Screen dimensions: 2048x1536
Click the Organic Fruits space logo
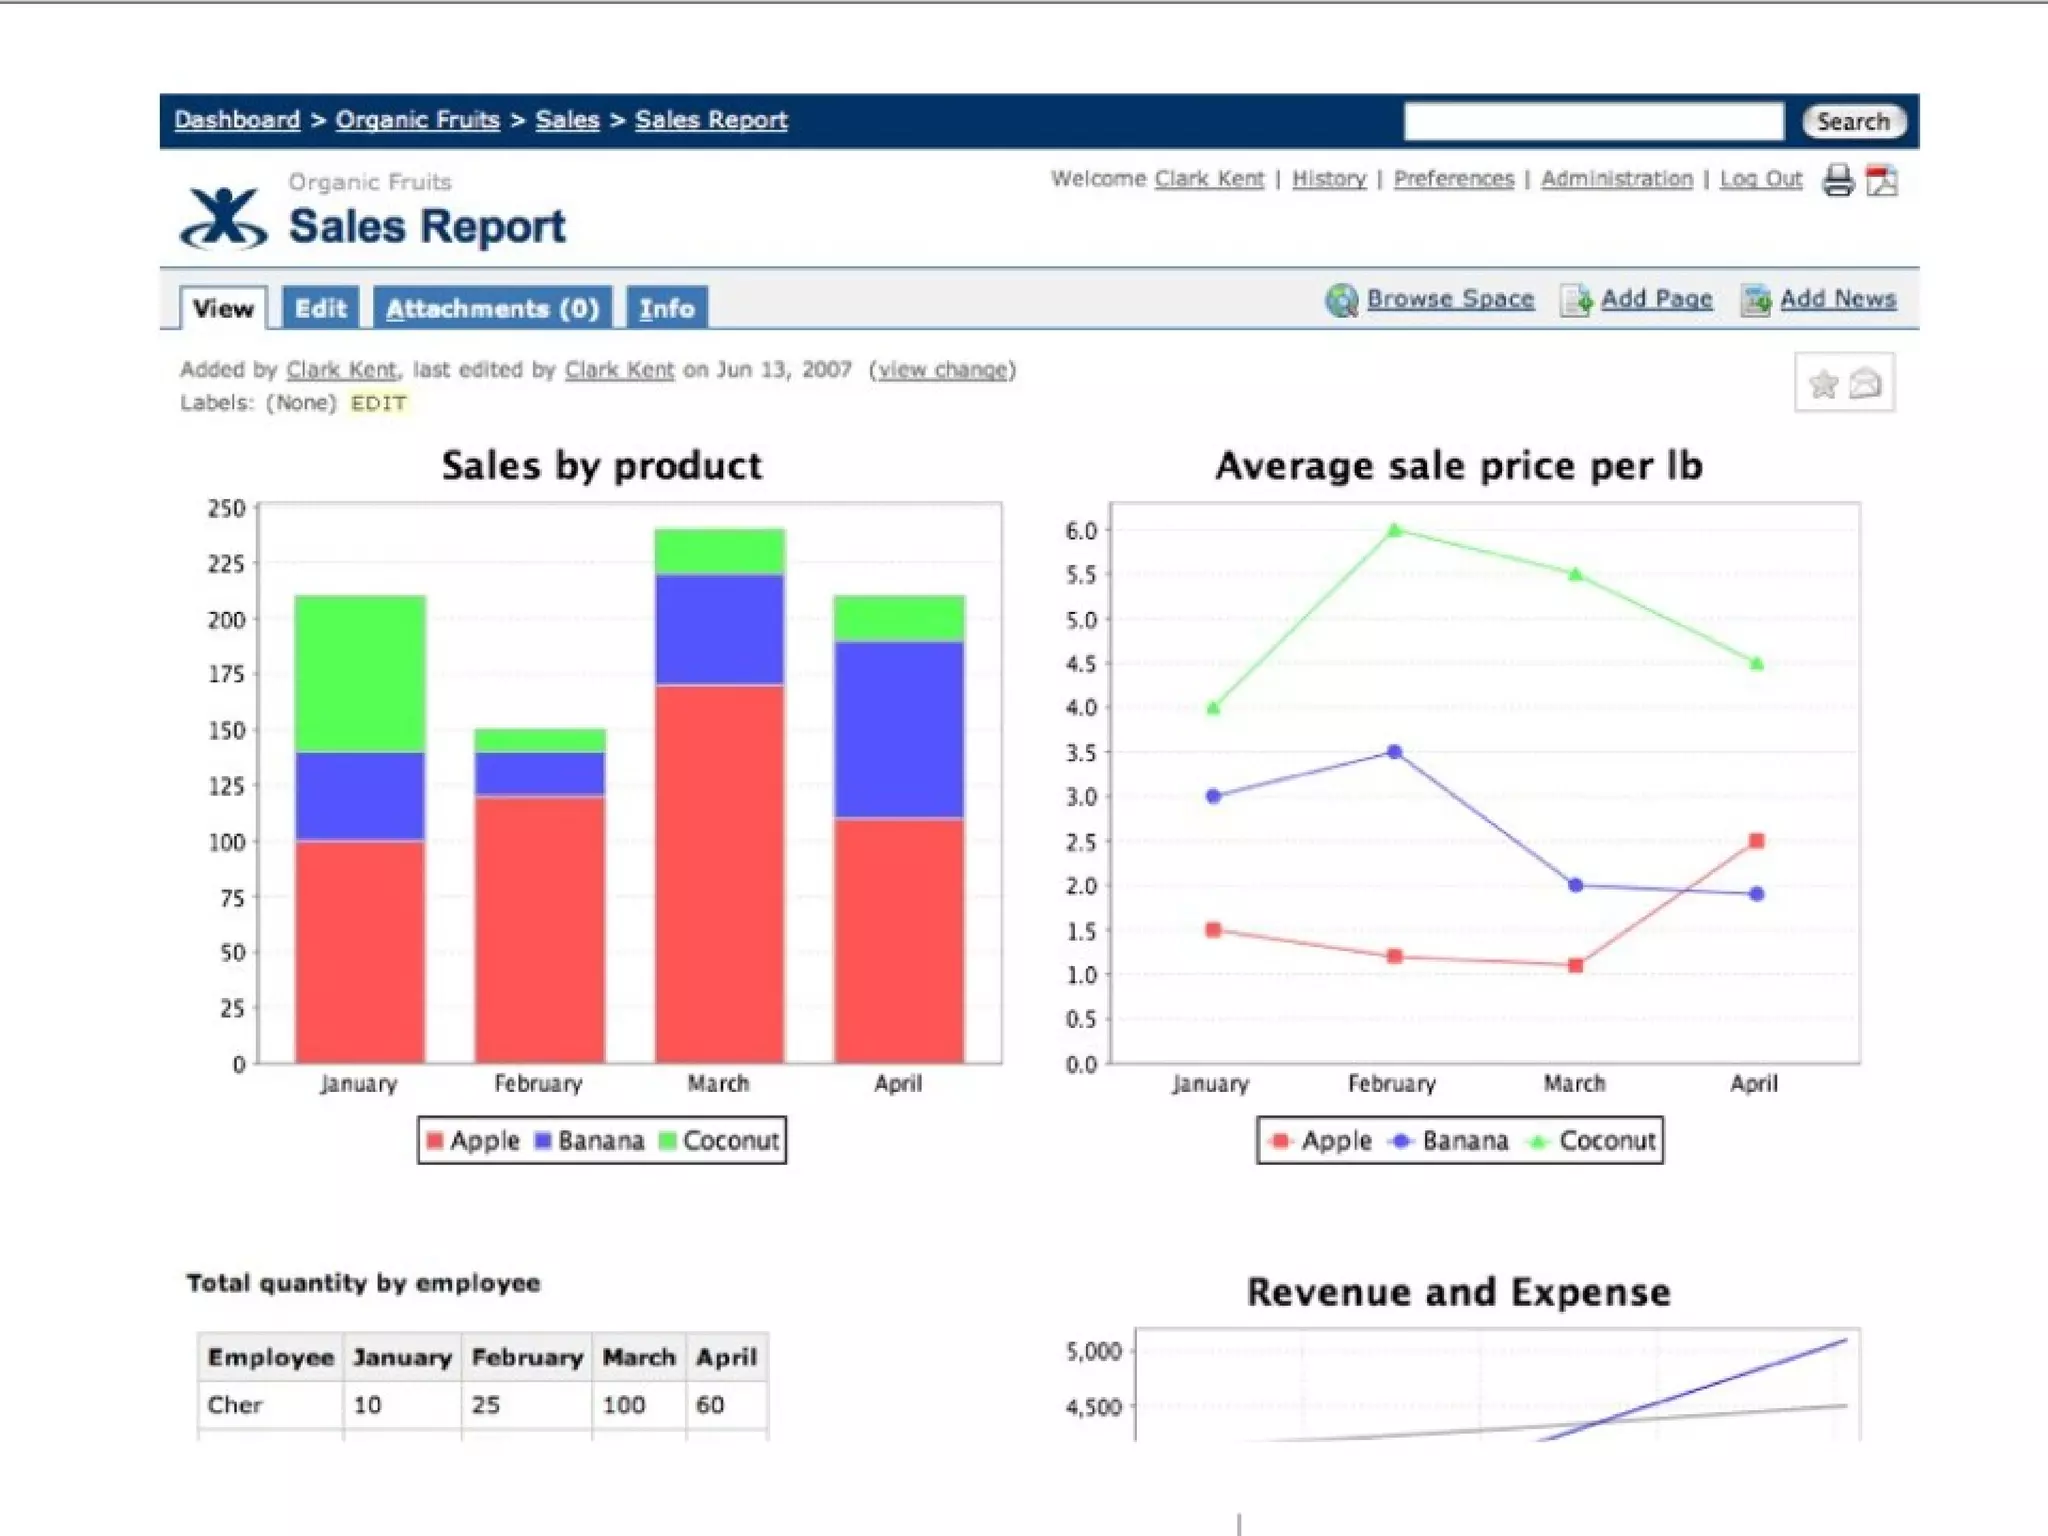pyautogui.click(x=224, y=218)
